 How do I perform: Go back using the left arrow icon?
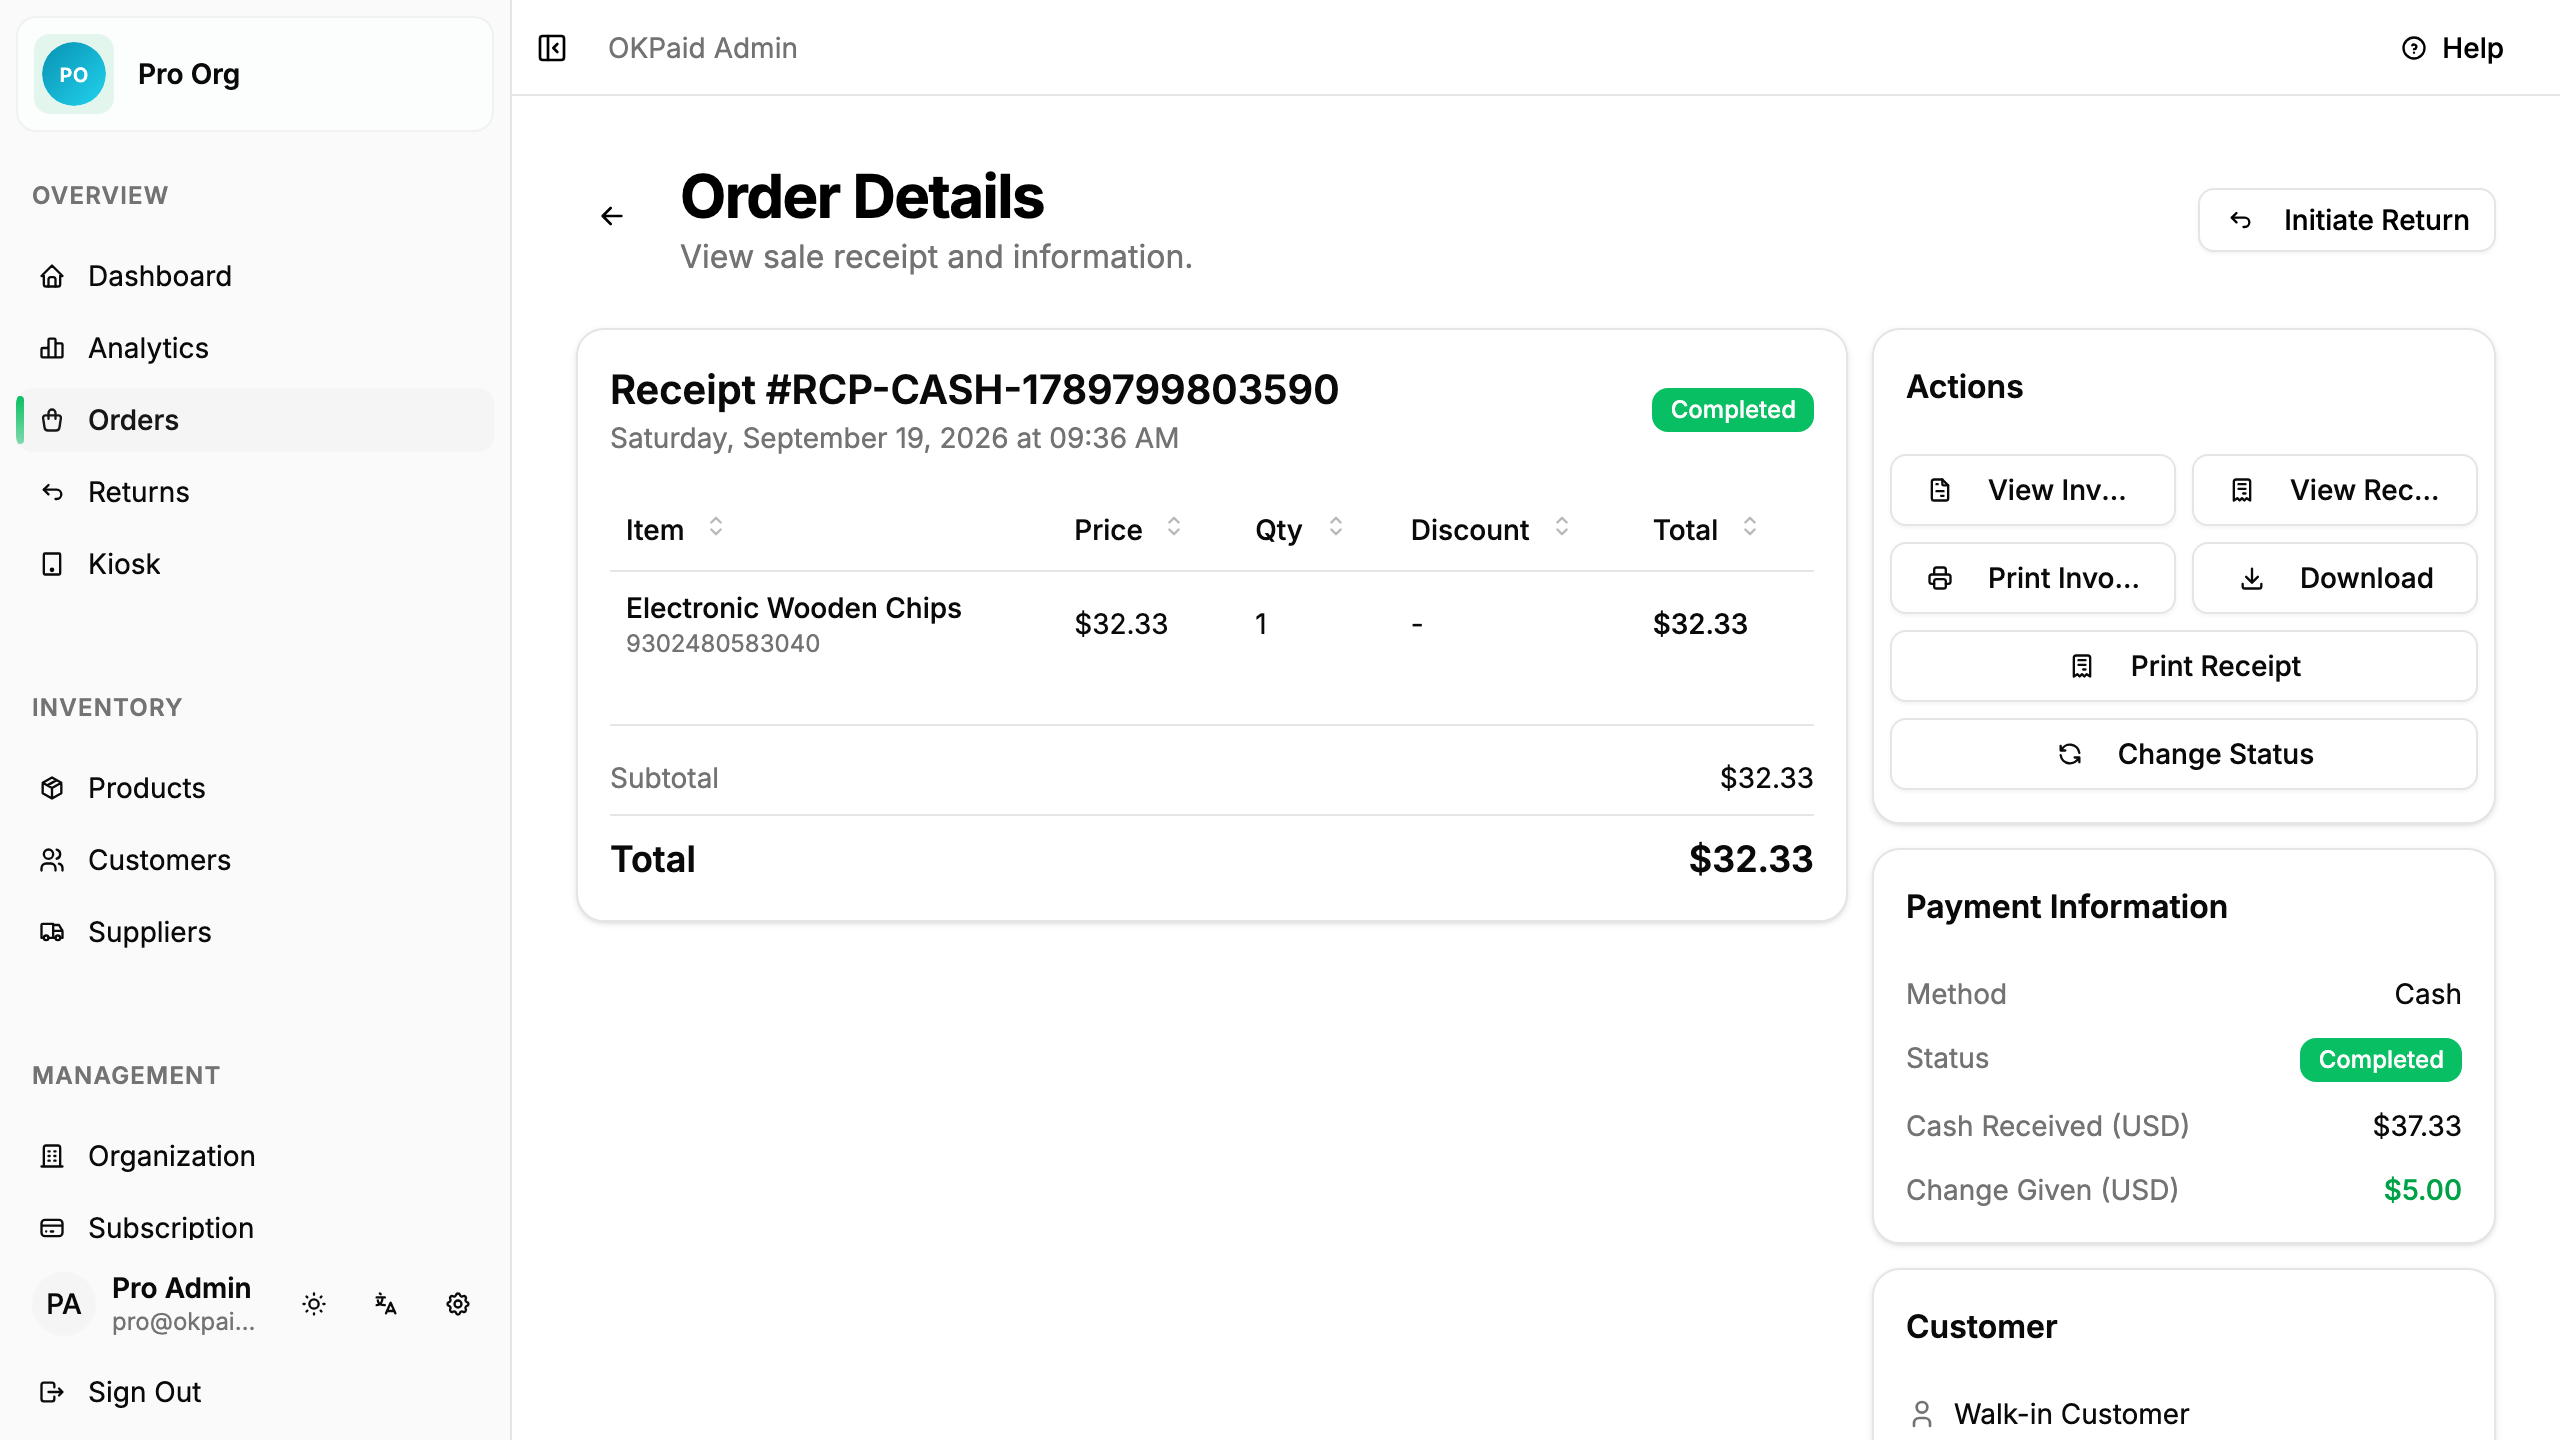pos(612,216)
